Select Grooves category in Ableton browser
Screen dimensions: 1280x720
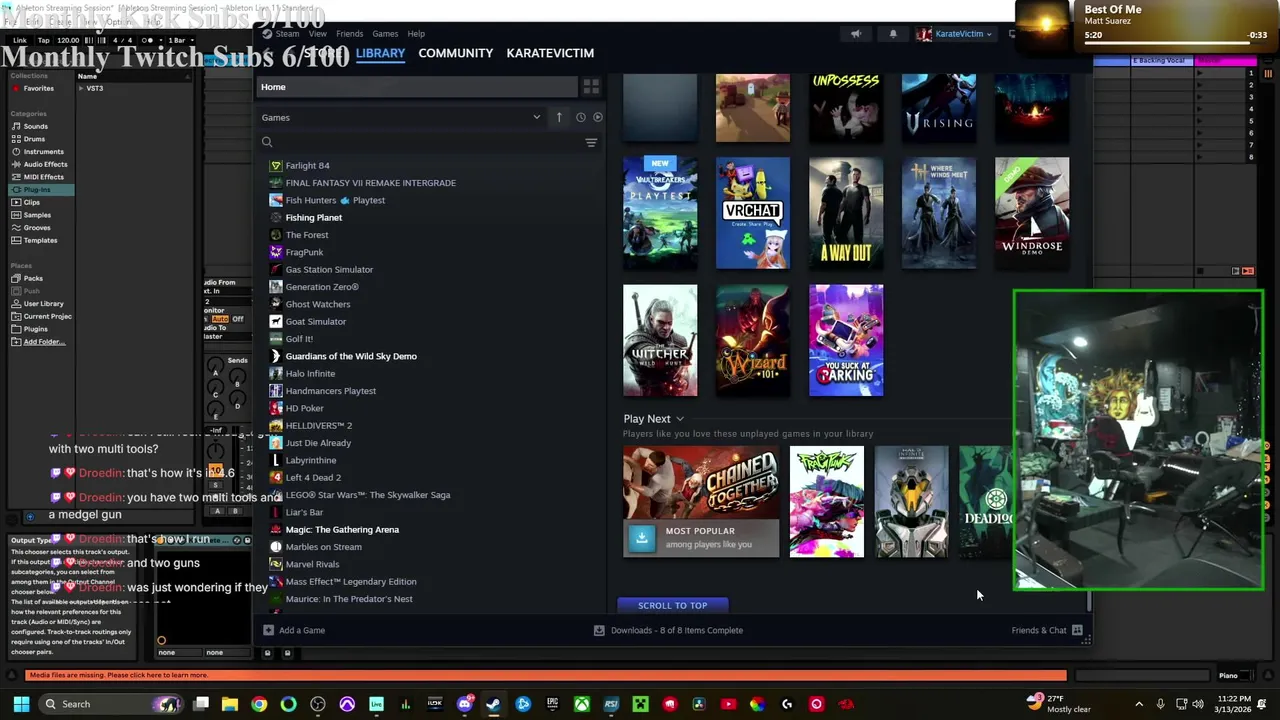(37, 228)
